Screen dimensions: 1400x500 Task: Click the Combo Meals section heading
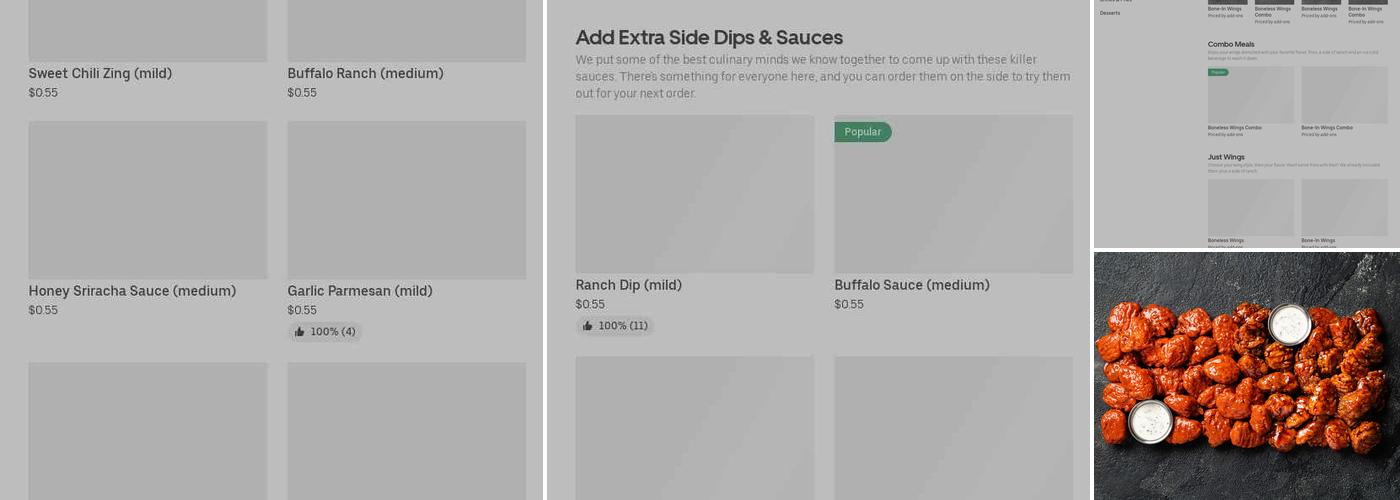point(1231,44)
